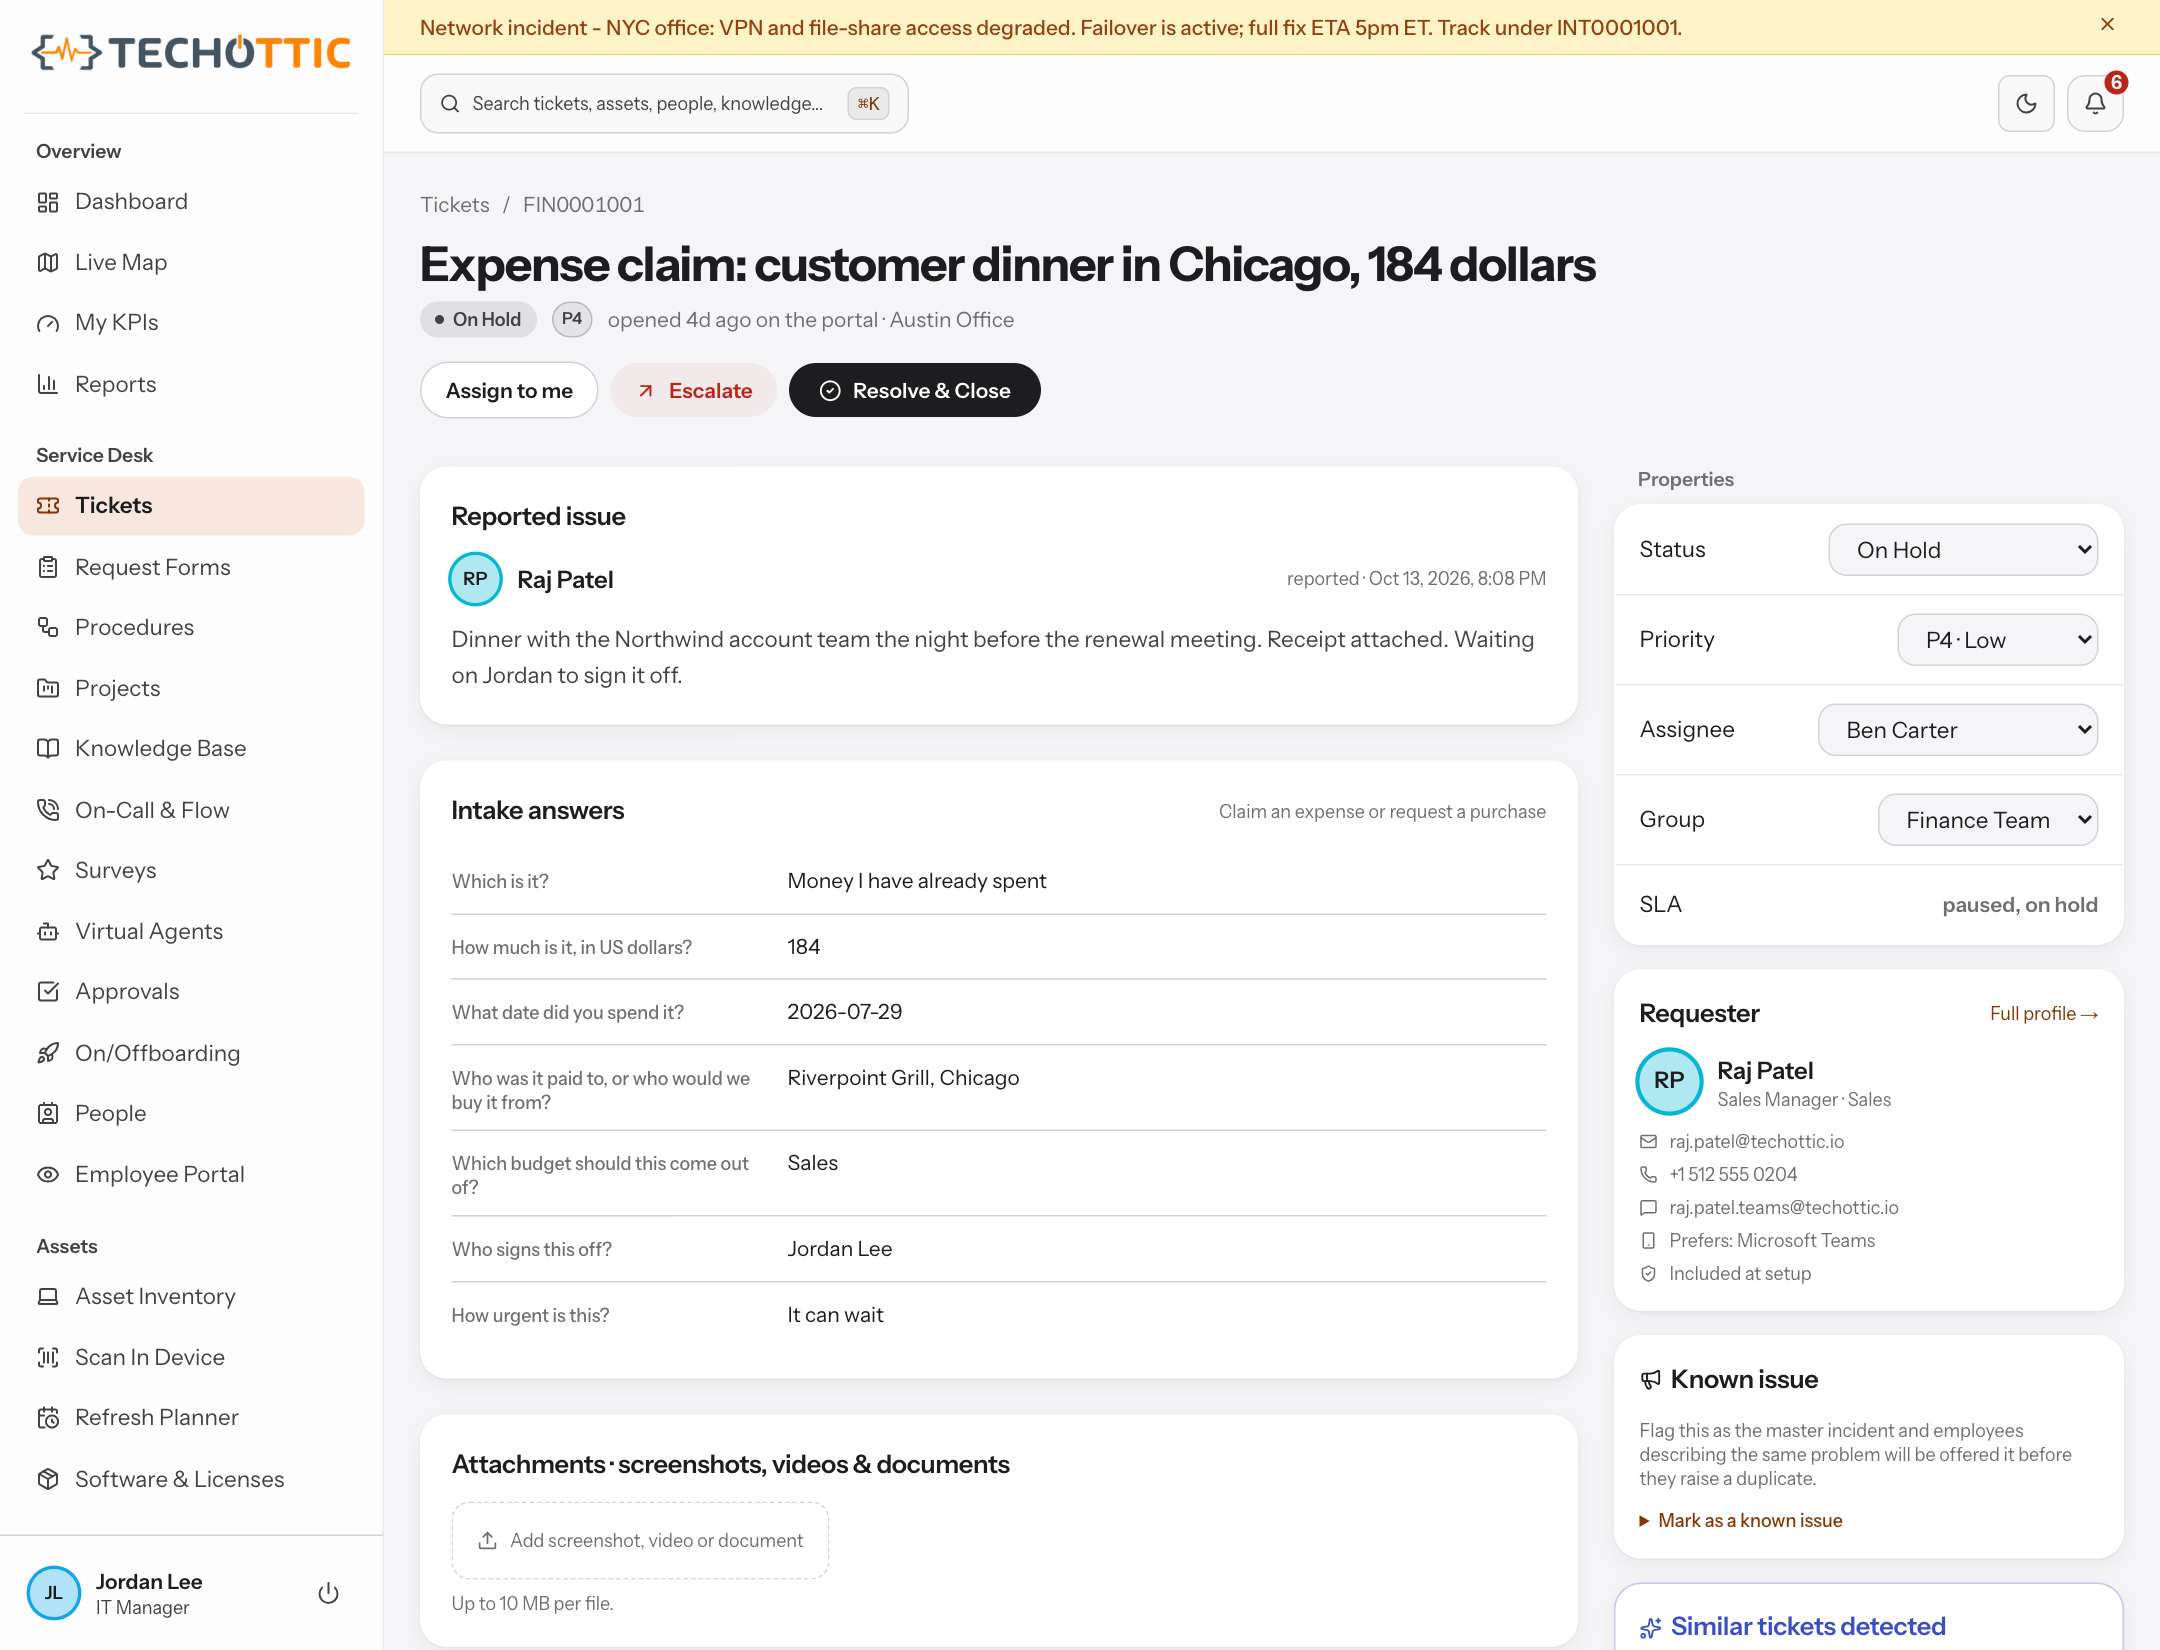The image size is (2160, 1650).
Task: Open the Reports chart icon
Action: (48, 384)
